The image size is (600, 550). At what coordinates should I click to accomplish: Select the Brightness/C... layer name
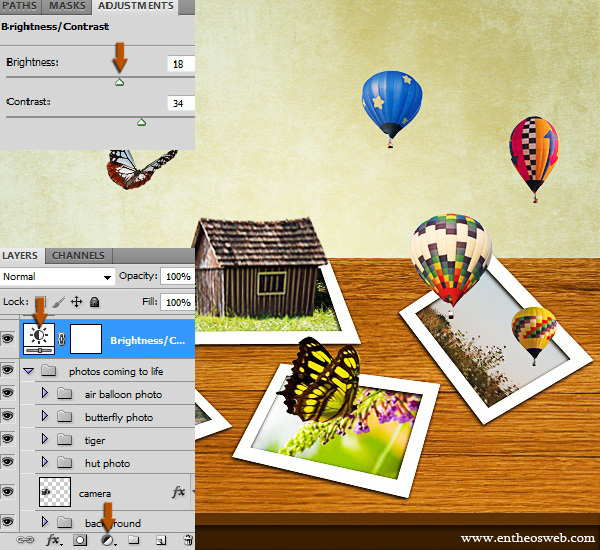point(148,340)
